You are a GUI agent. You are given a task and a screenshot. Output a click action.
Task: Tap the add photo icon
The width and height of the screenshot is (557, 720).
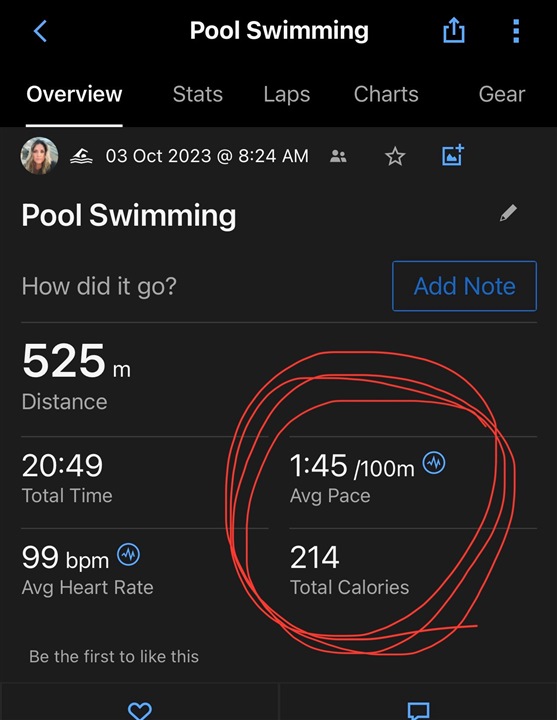453,156
